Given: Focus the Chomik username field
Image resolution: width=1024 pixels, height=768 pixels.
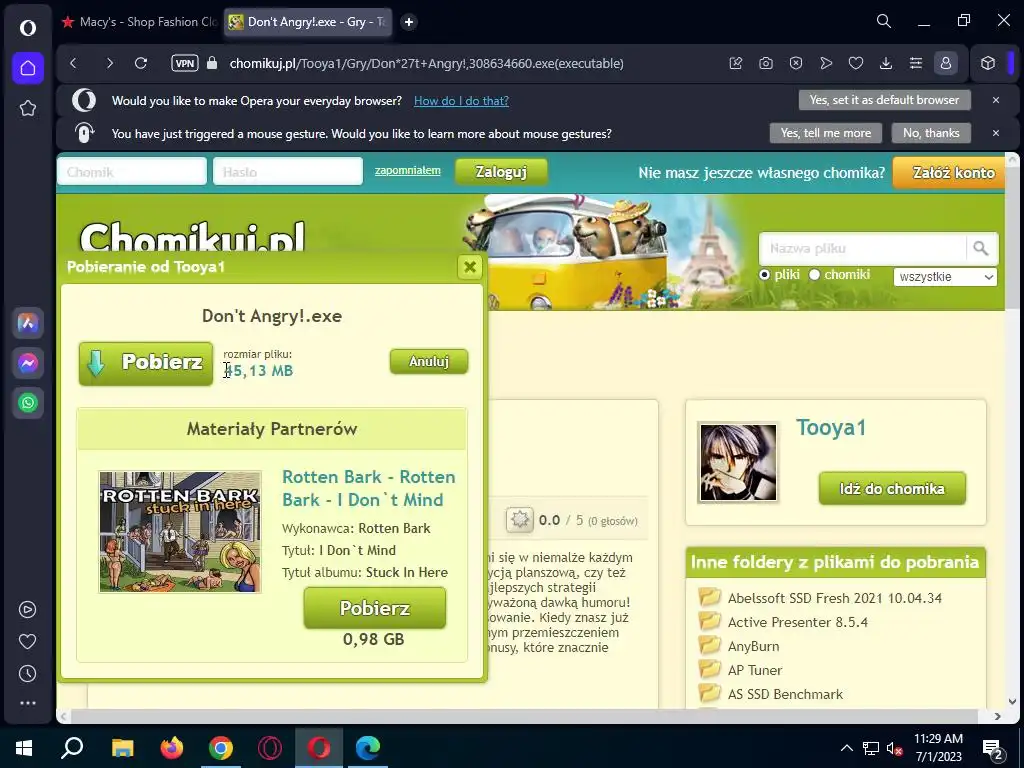Looking at the screenshot, I should (x=132, y=172).
